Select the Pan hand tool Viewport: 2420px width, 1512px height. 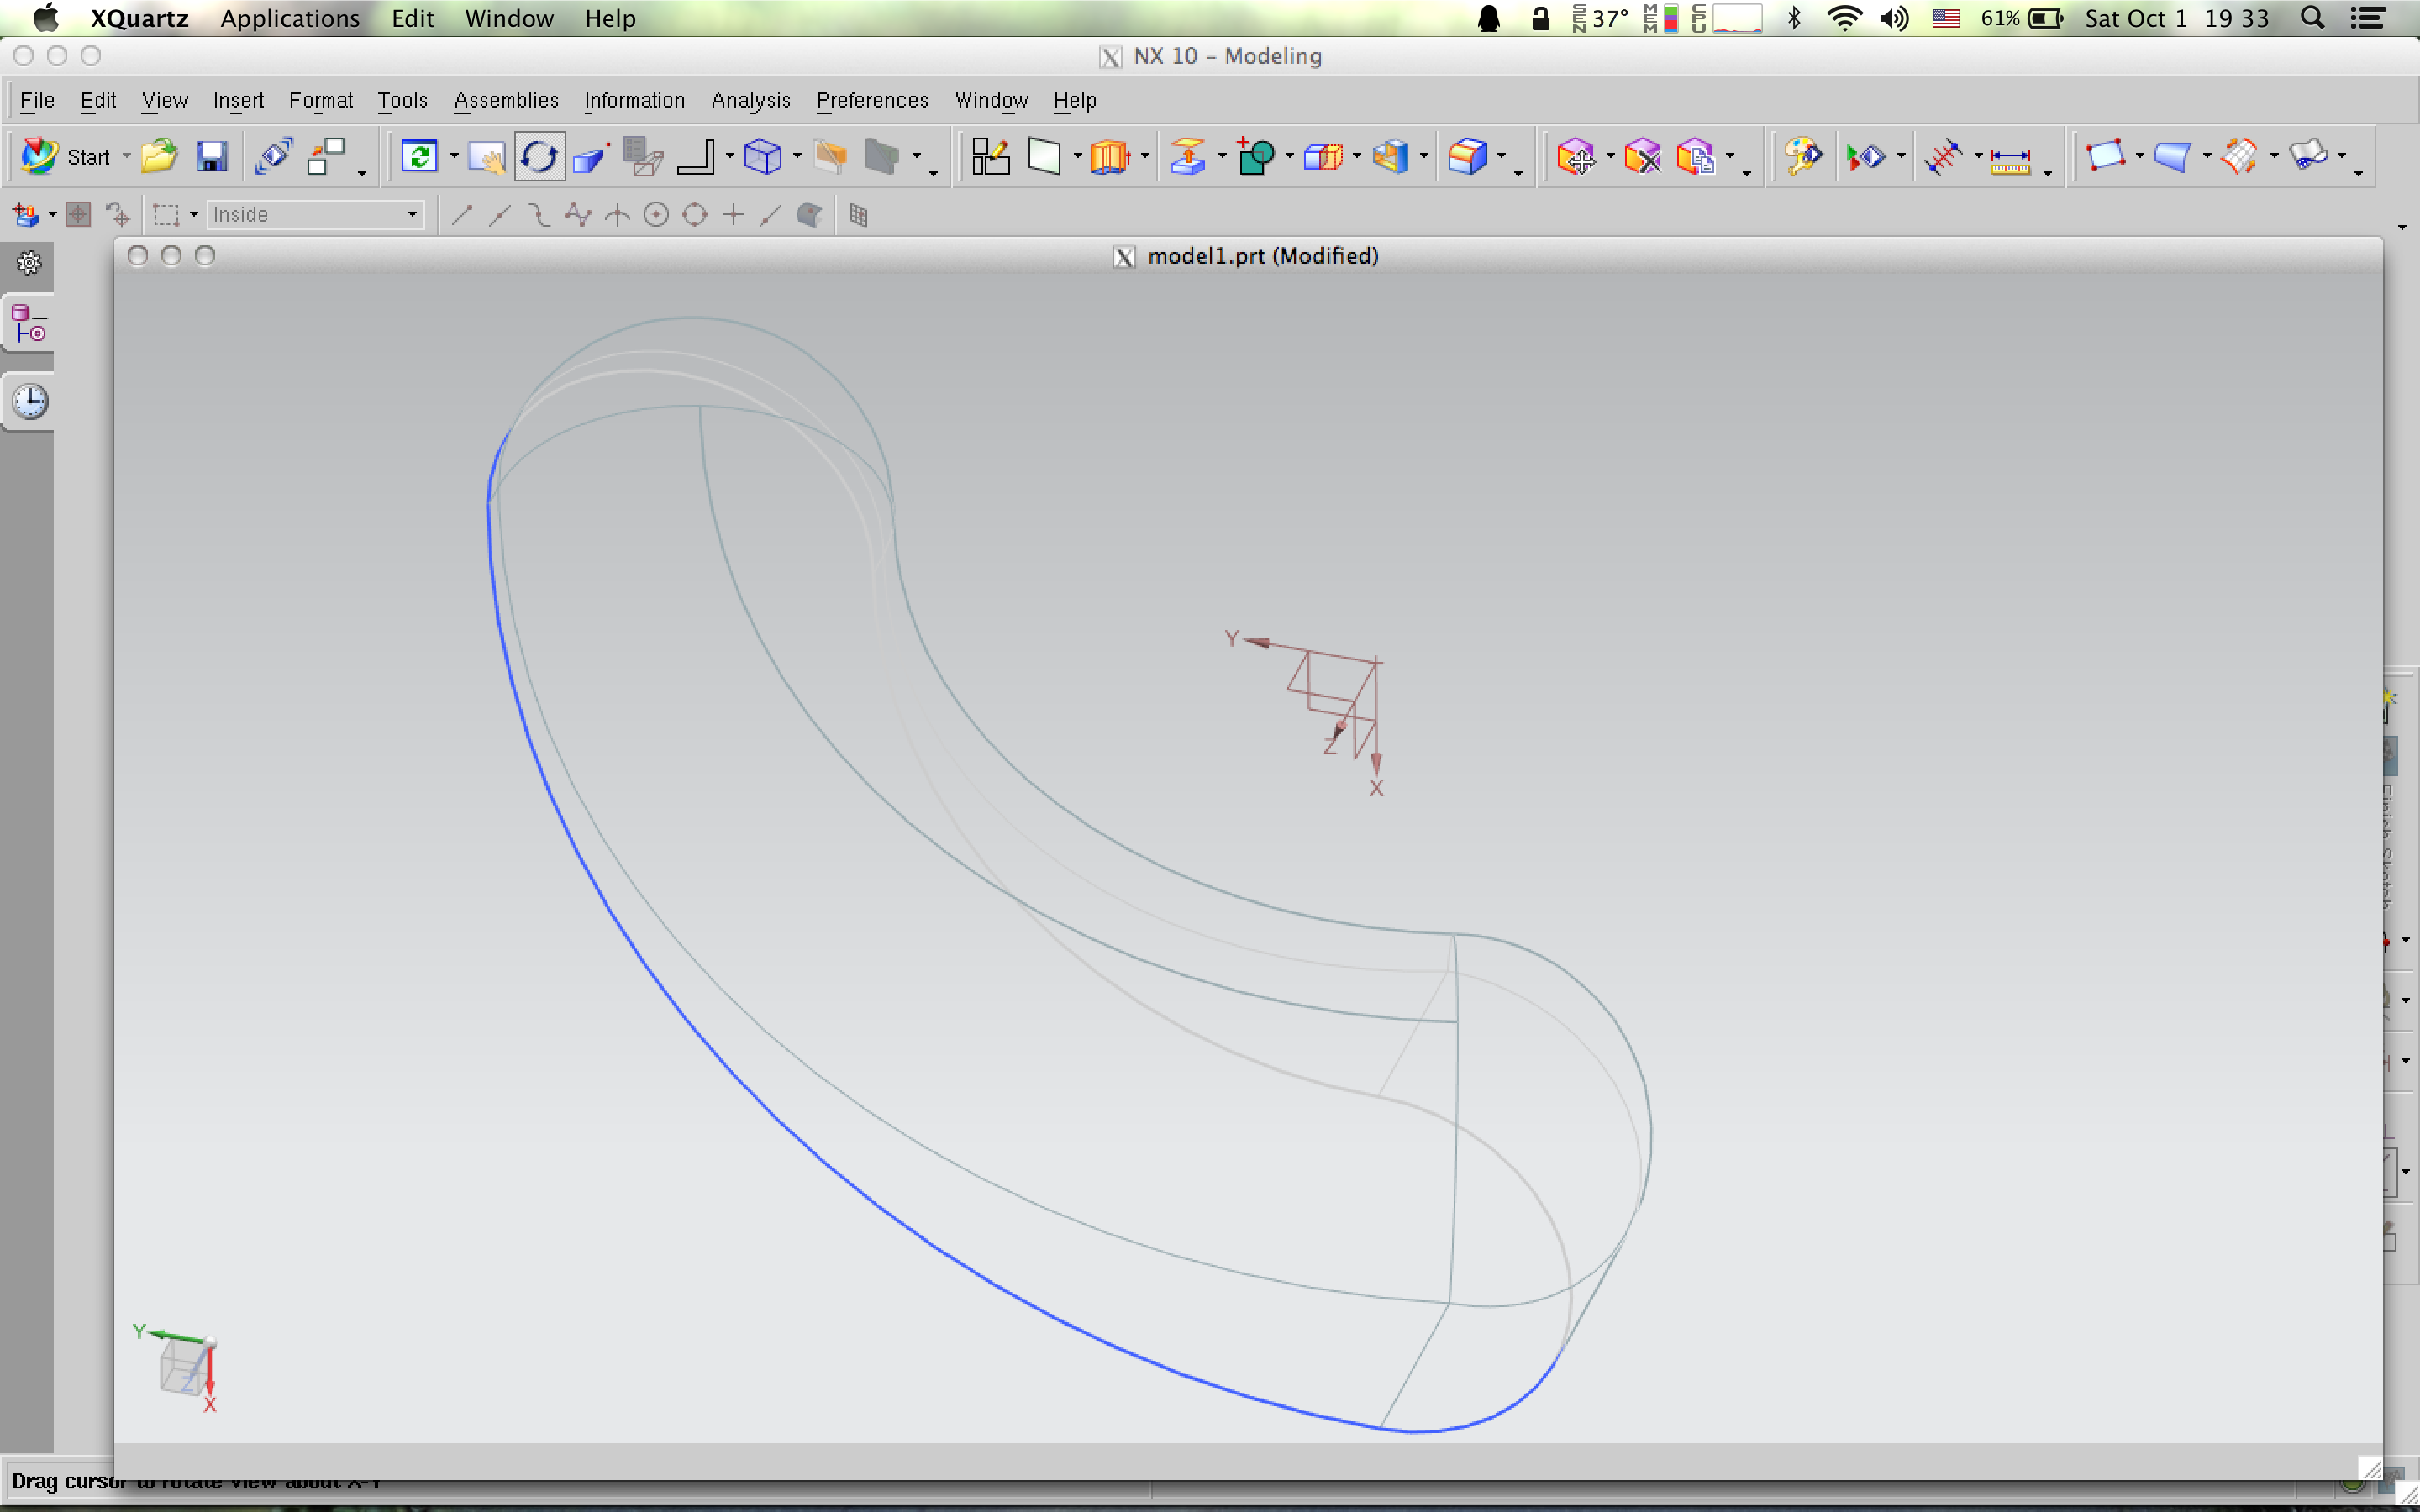click(x=487, y=157)
